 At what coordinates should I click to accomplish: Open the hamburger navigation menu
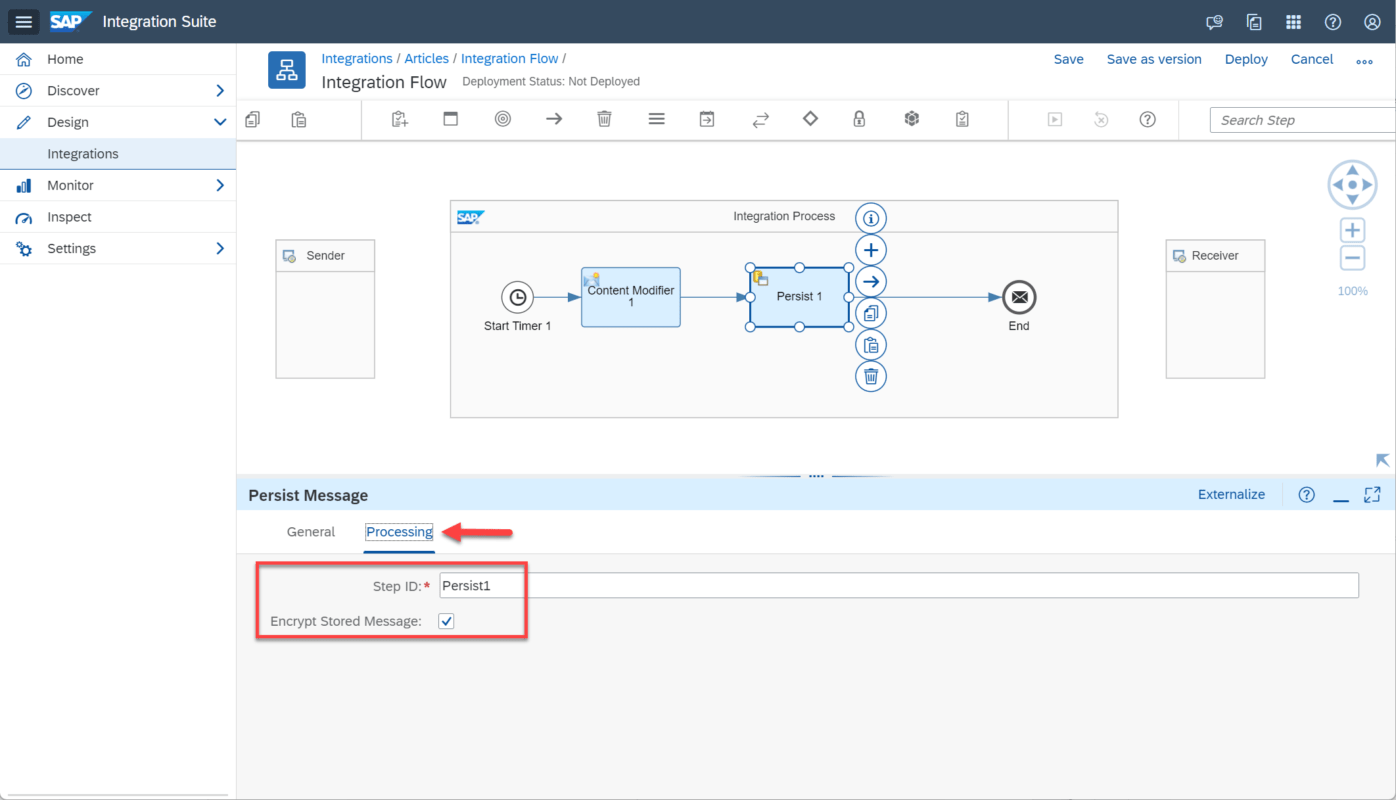point(24,22)
